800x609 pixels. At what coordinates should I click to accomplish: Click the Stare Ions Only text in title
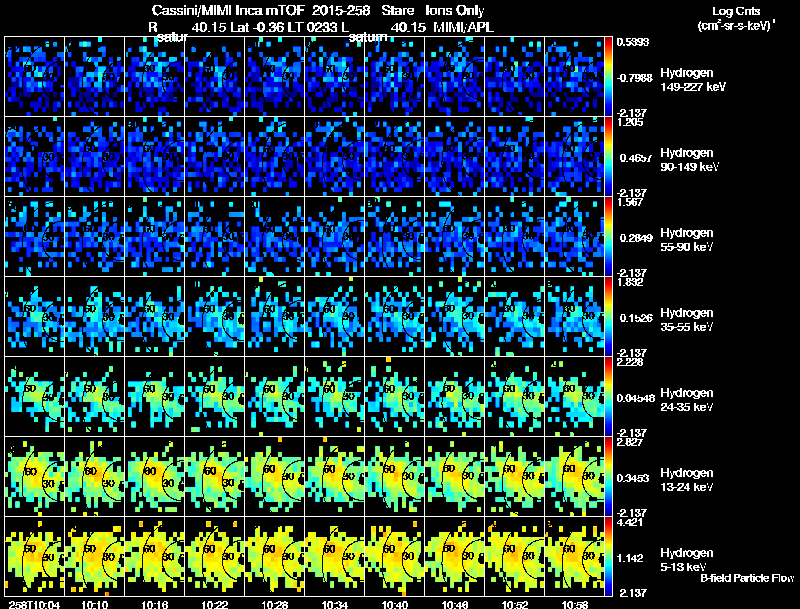433,11
